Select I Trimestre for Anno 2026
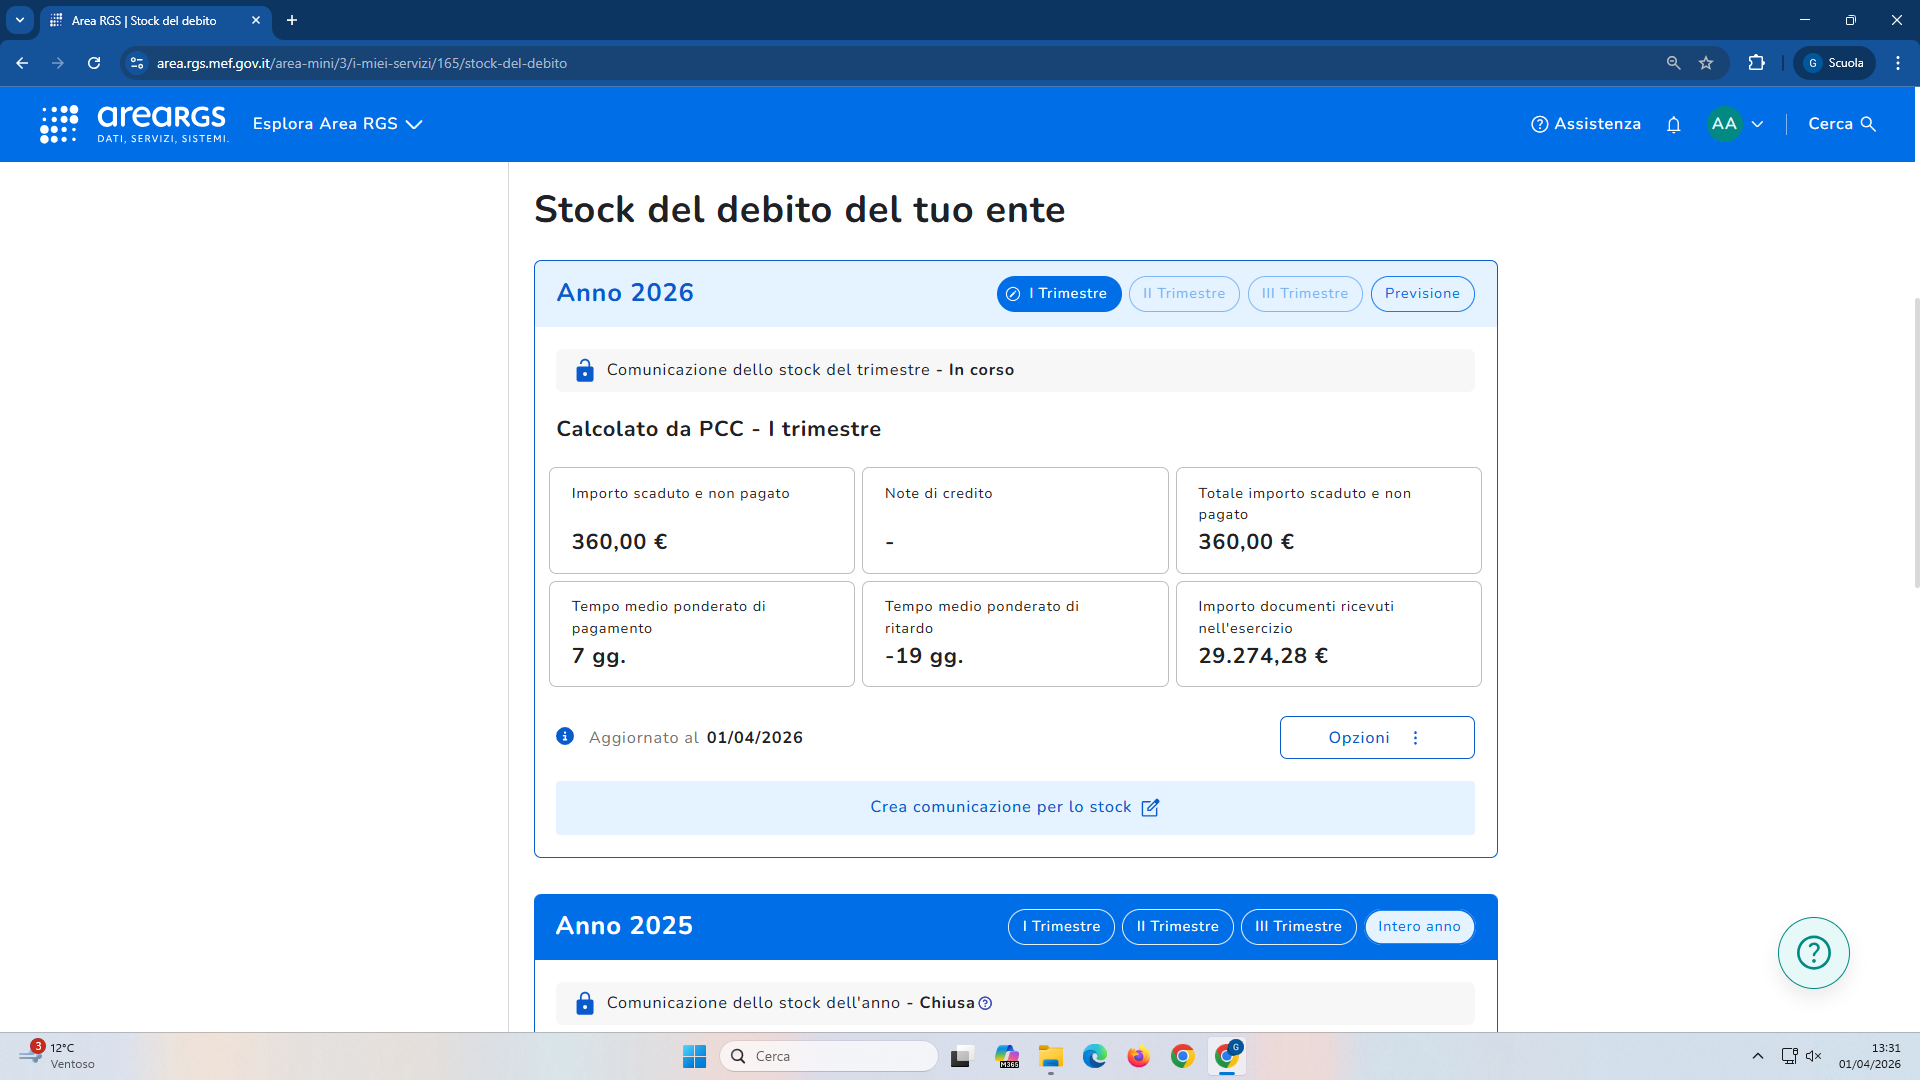1920x1080 pixels. 1058,294
